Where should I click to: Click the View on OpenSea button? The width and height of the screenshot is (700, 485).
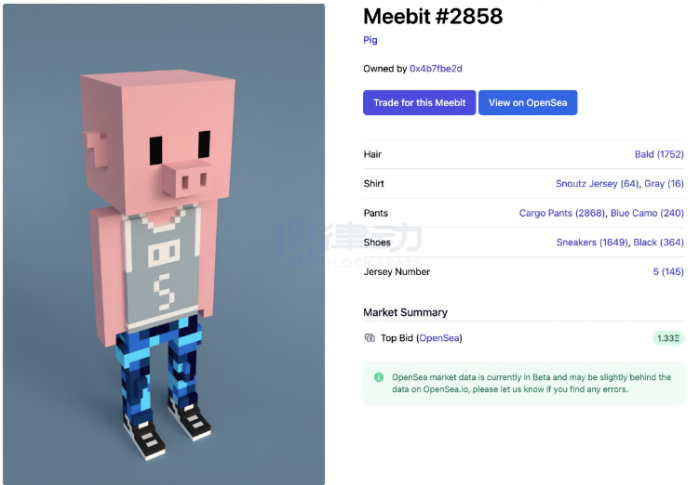(x=528, y=103)
